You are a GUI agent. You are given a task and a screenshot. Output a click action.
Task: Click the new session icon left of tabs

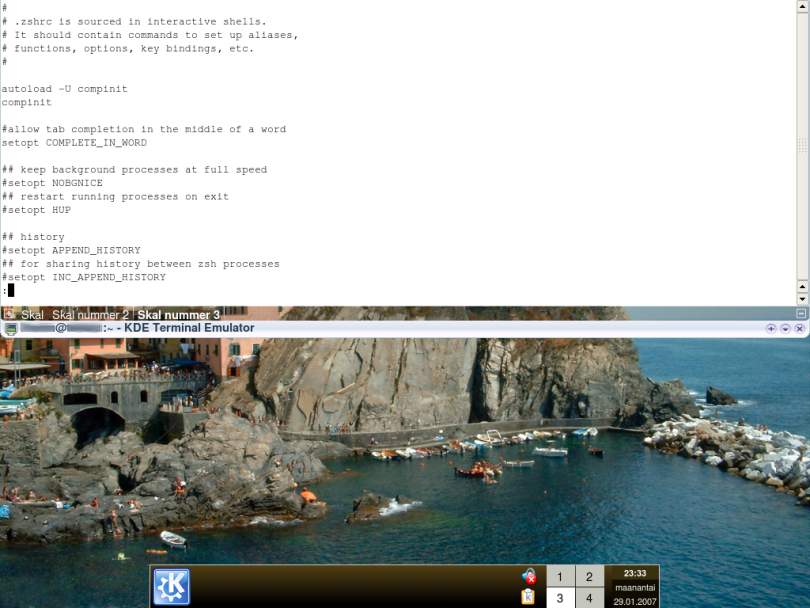tap(9, 314)
